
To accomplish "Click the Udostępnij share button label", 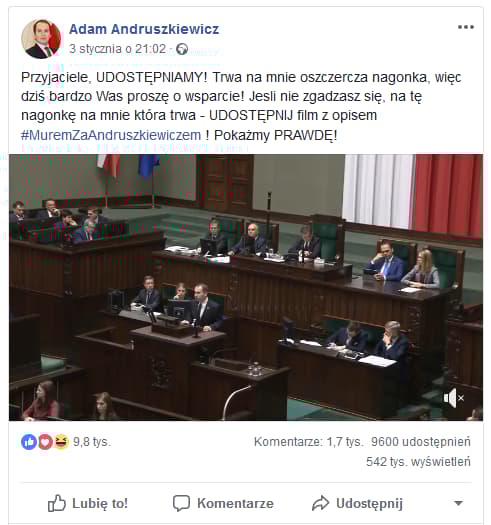I will coord(369,503).
